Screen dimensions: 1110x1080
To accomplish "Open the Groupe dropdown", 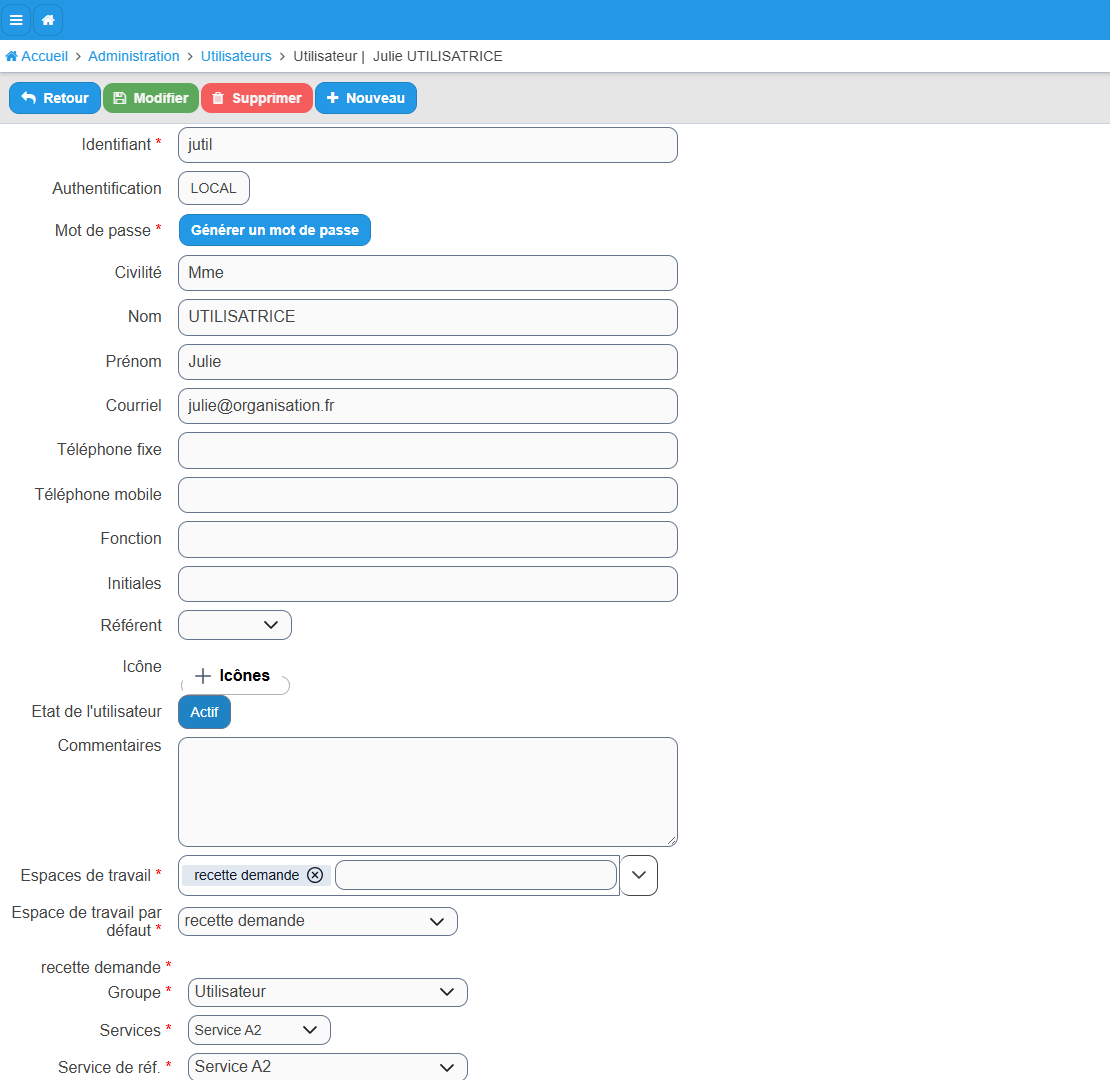I will (328, 992).
